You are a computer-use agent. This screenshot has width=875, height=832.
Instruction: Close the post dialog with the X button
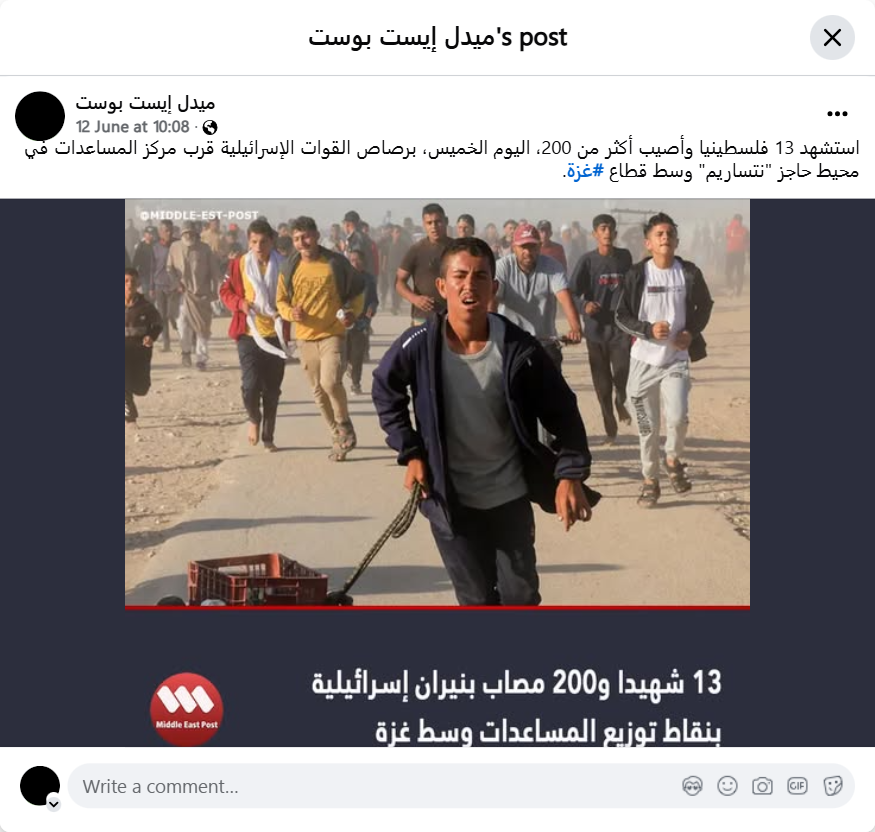point(832,38)
